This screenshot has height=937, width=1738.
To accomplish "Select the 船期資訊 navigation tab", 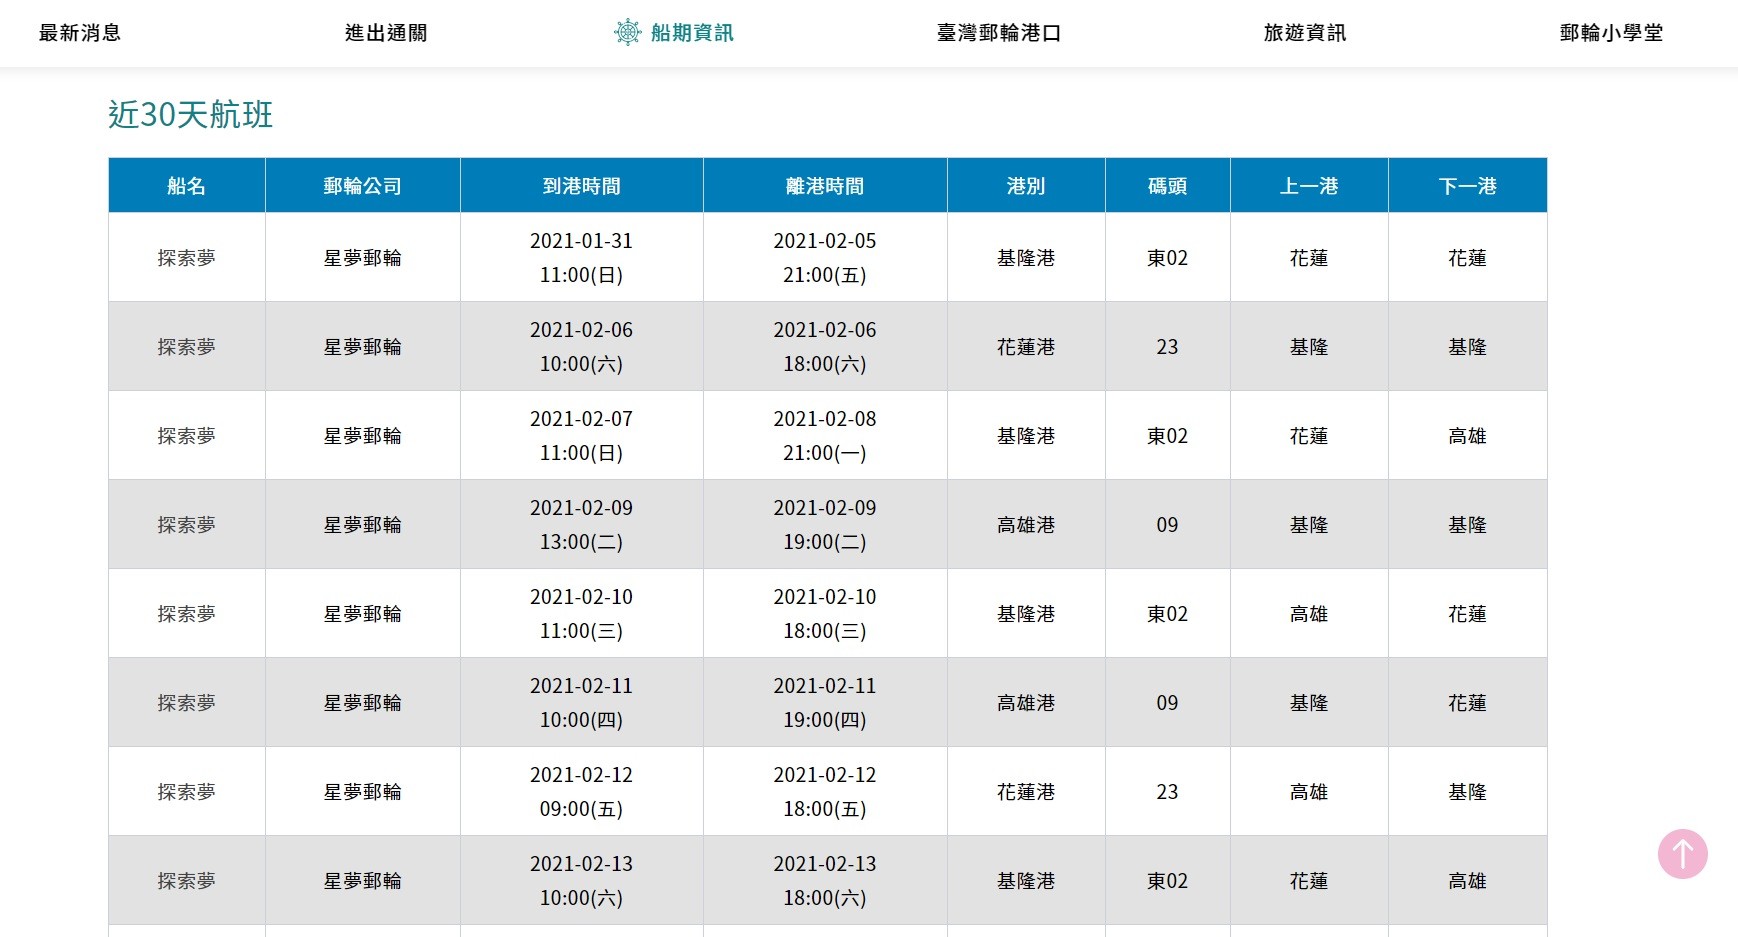I will (692, 32).
